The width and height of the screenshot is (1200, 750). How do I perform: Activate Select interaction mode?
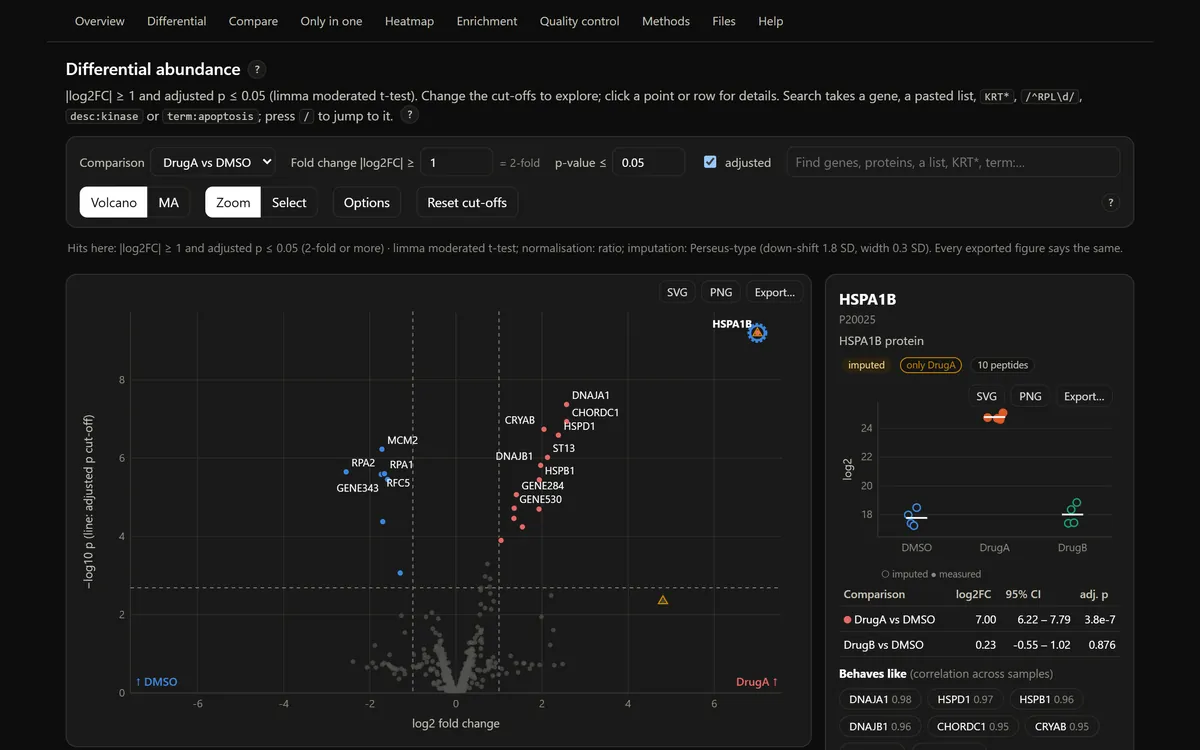click(289, 202)
